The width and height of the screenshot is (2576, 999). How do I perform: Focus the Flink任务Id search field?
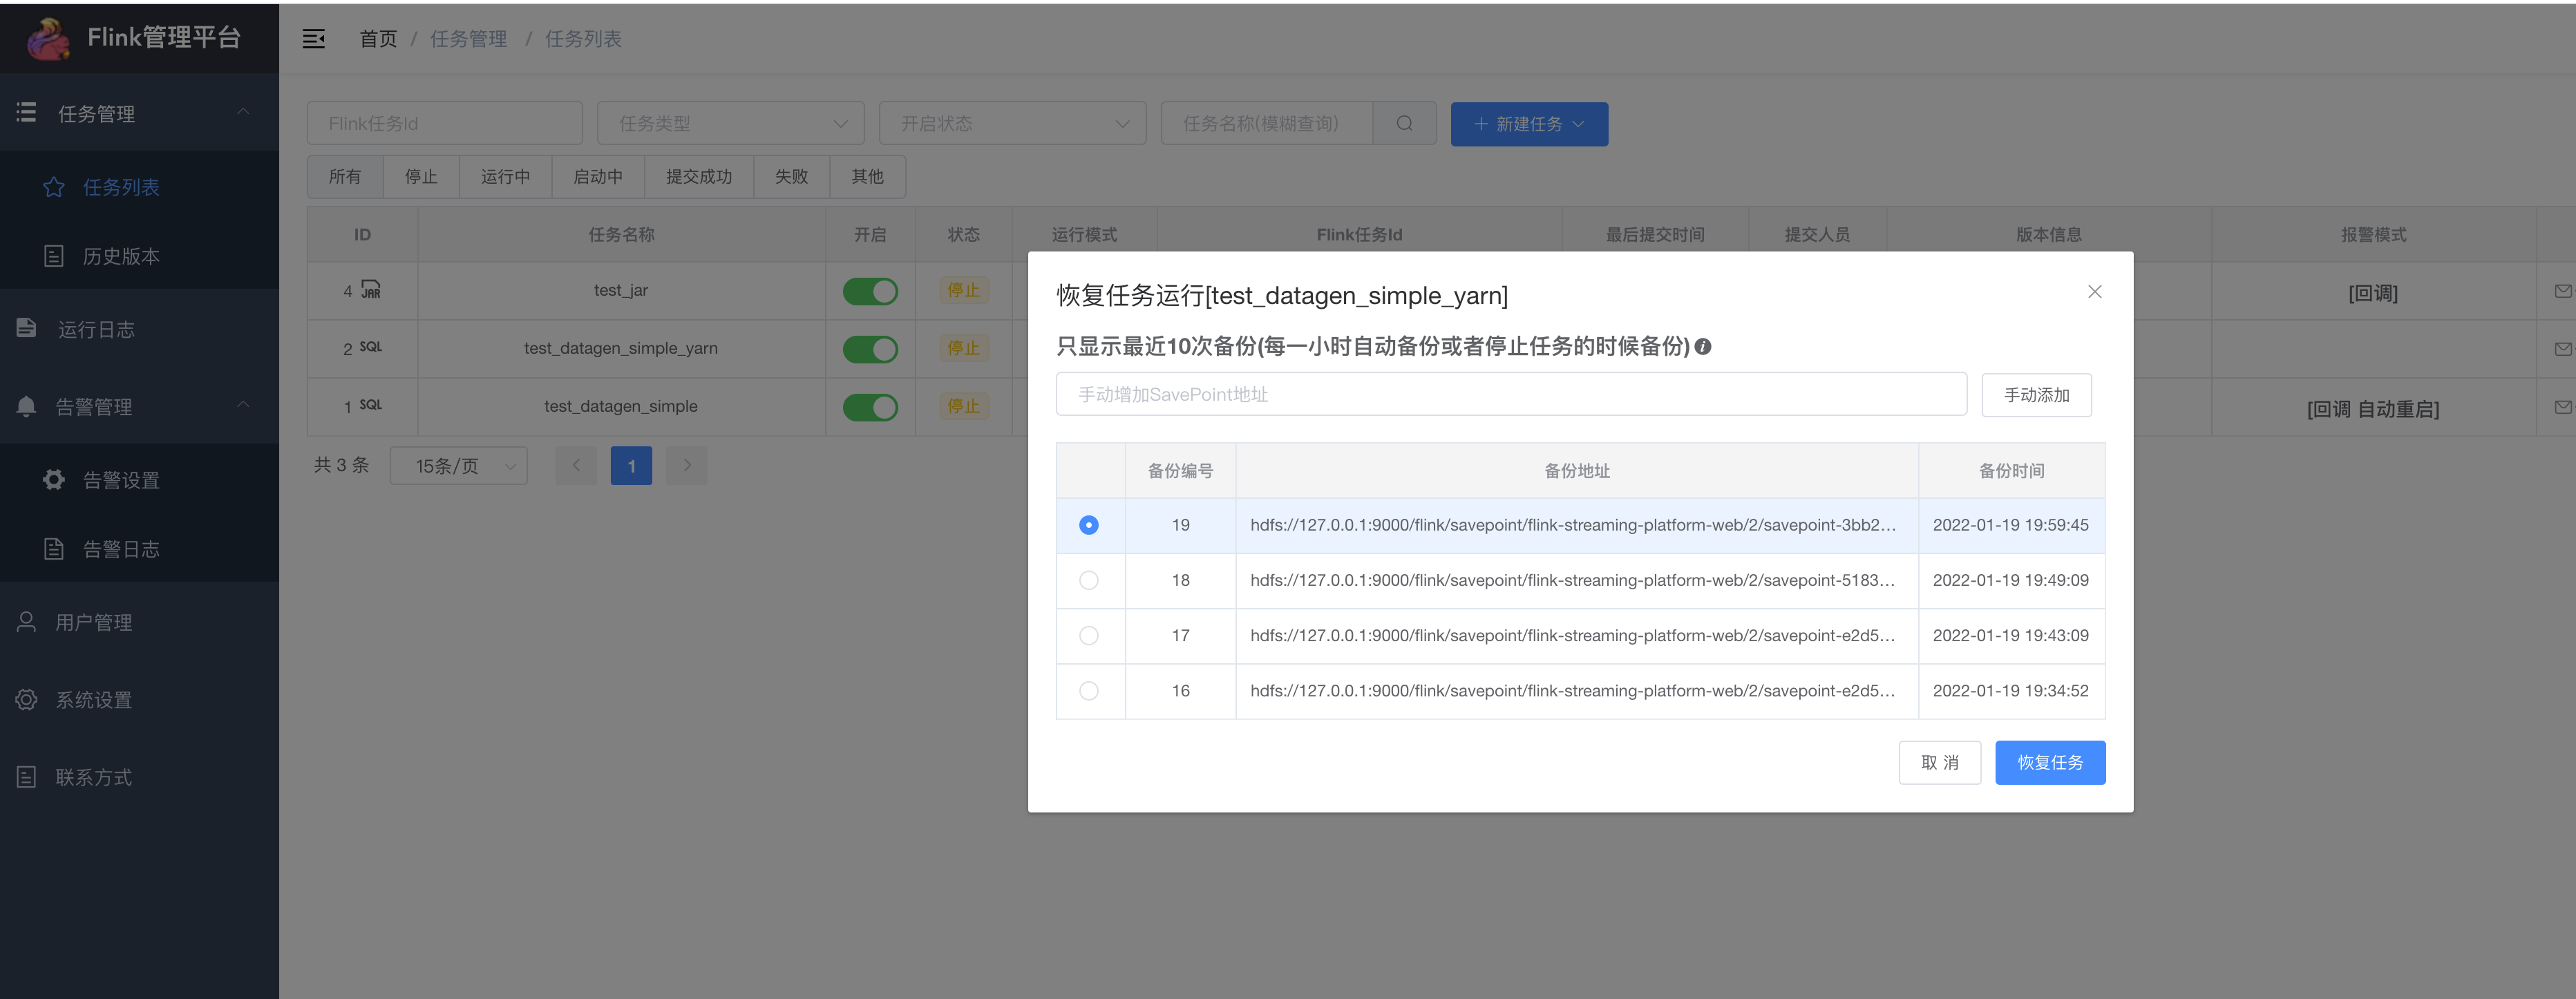pyautogui.click(x=445, y=123)
